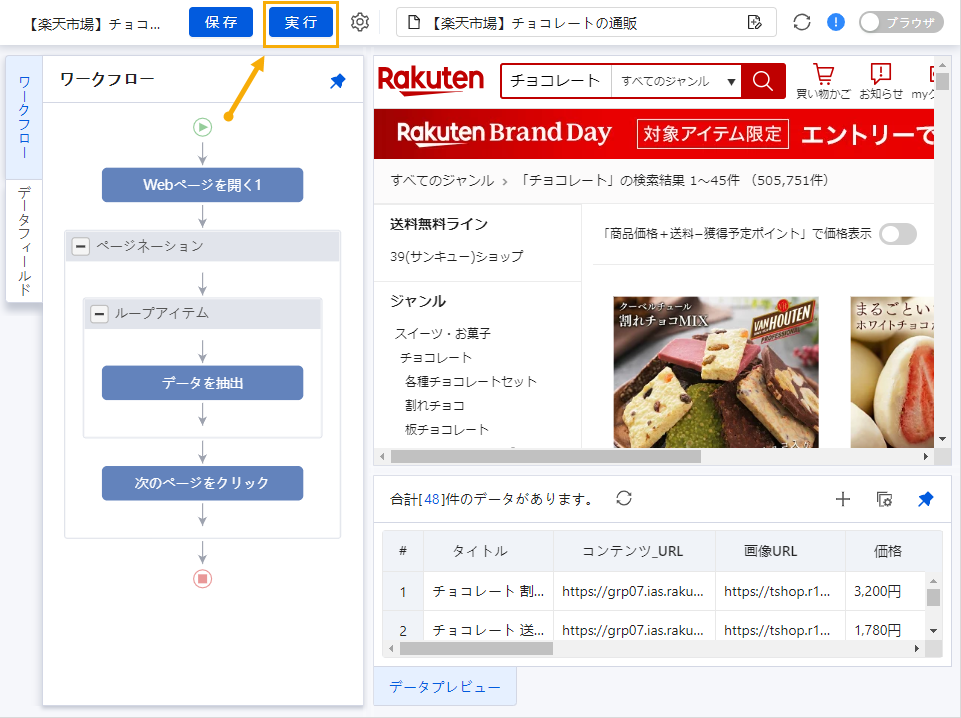Open the 【楽天市場】チョコ... task tab
The image size is (961, 718).
point(95,24)
